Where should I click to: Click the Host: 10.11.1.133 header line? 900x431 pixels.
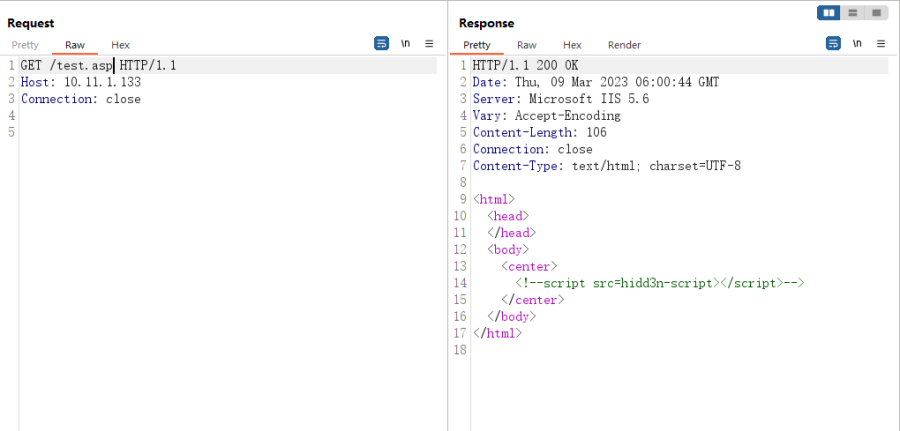tap(81, 82)
